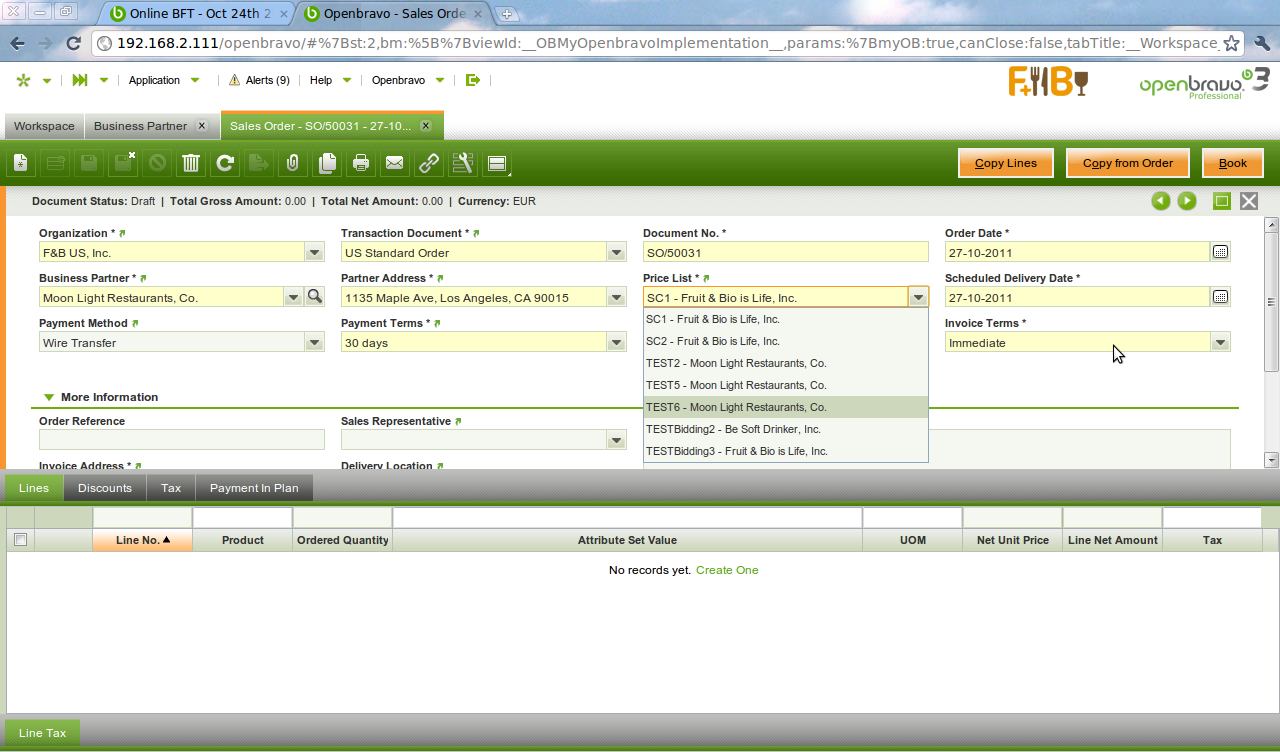Search business partners with the magnifier icon
This screenshot has width=1280, height=752.
[x=314, y=297]
